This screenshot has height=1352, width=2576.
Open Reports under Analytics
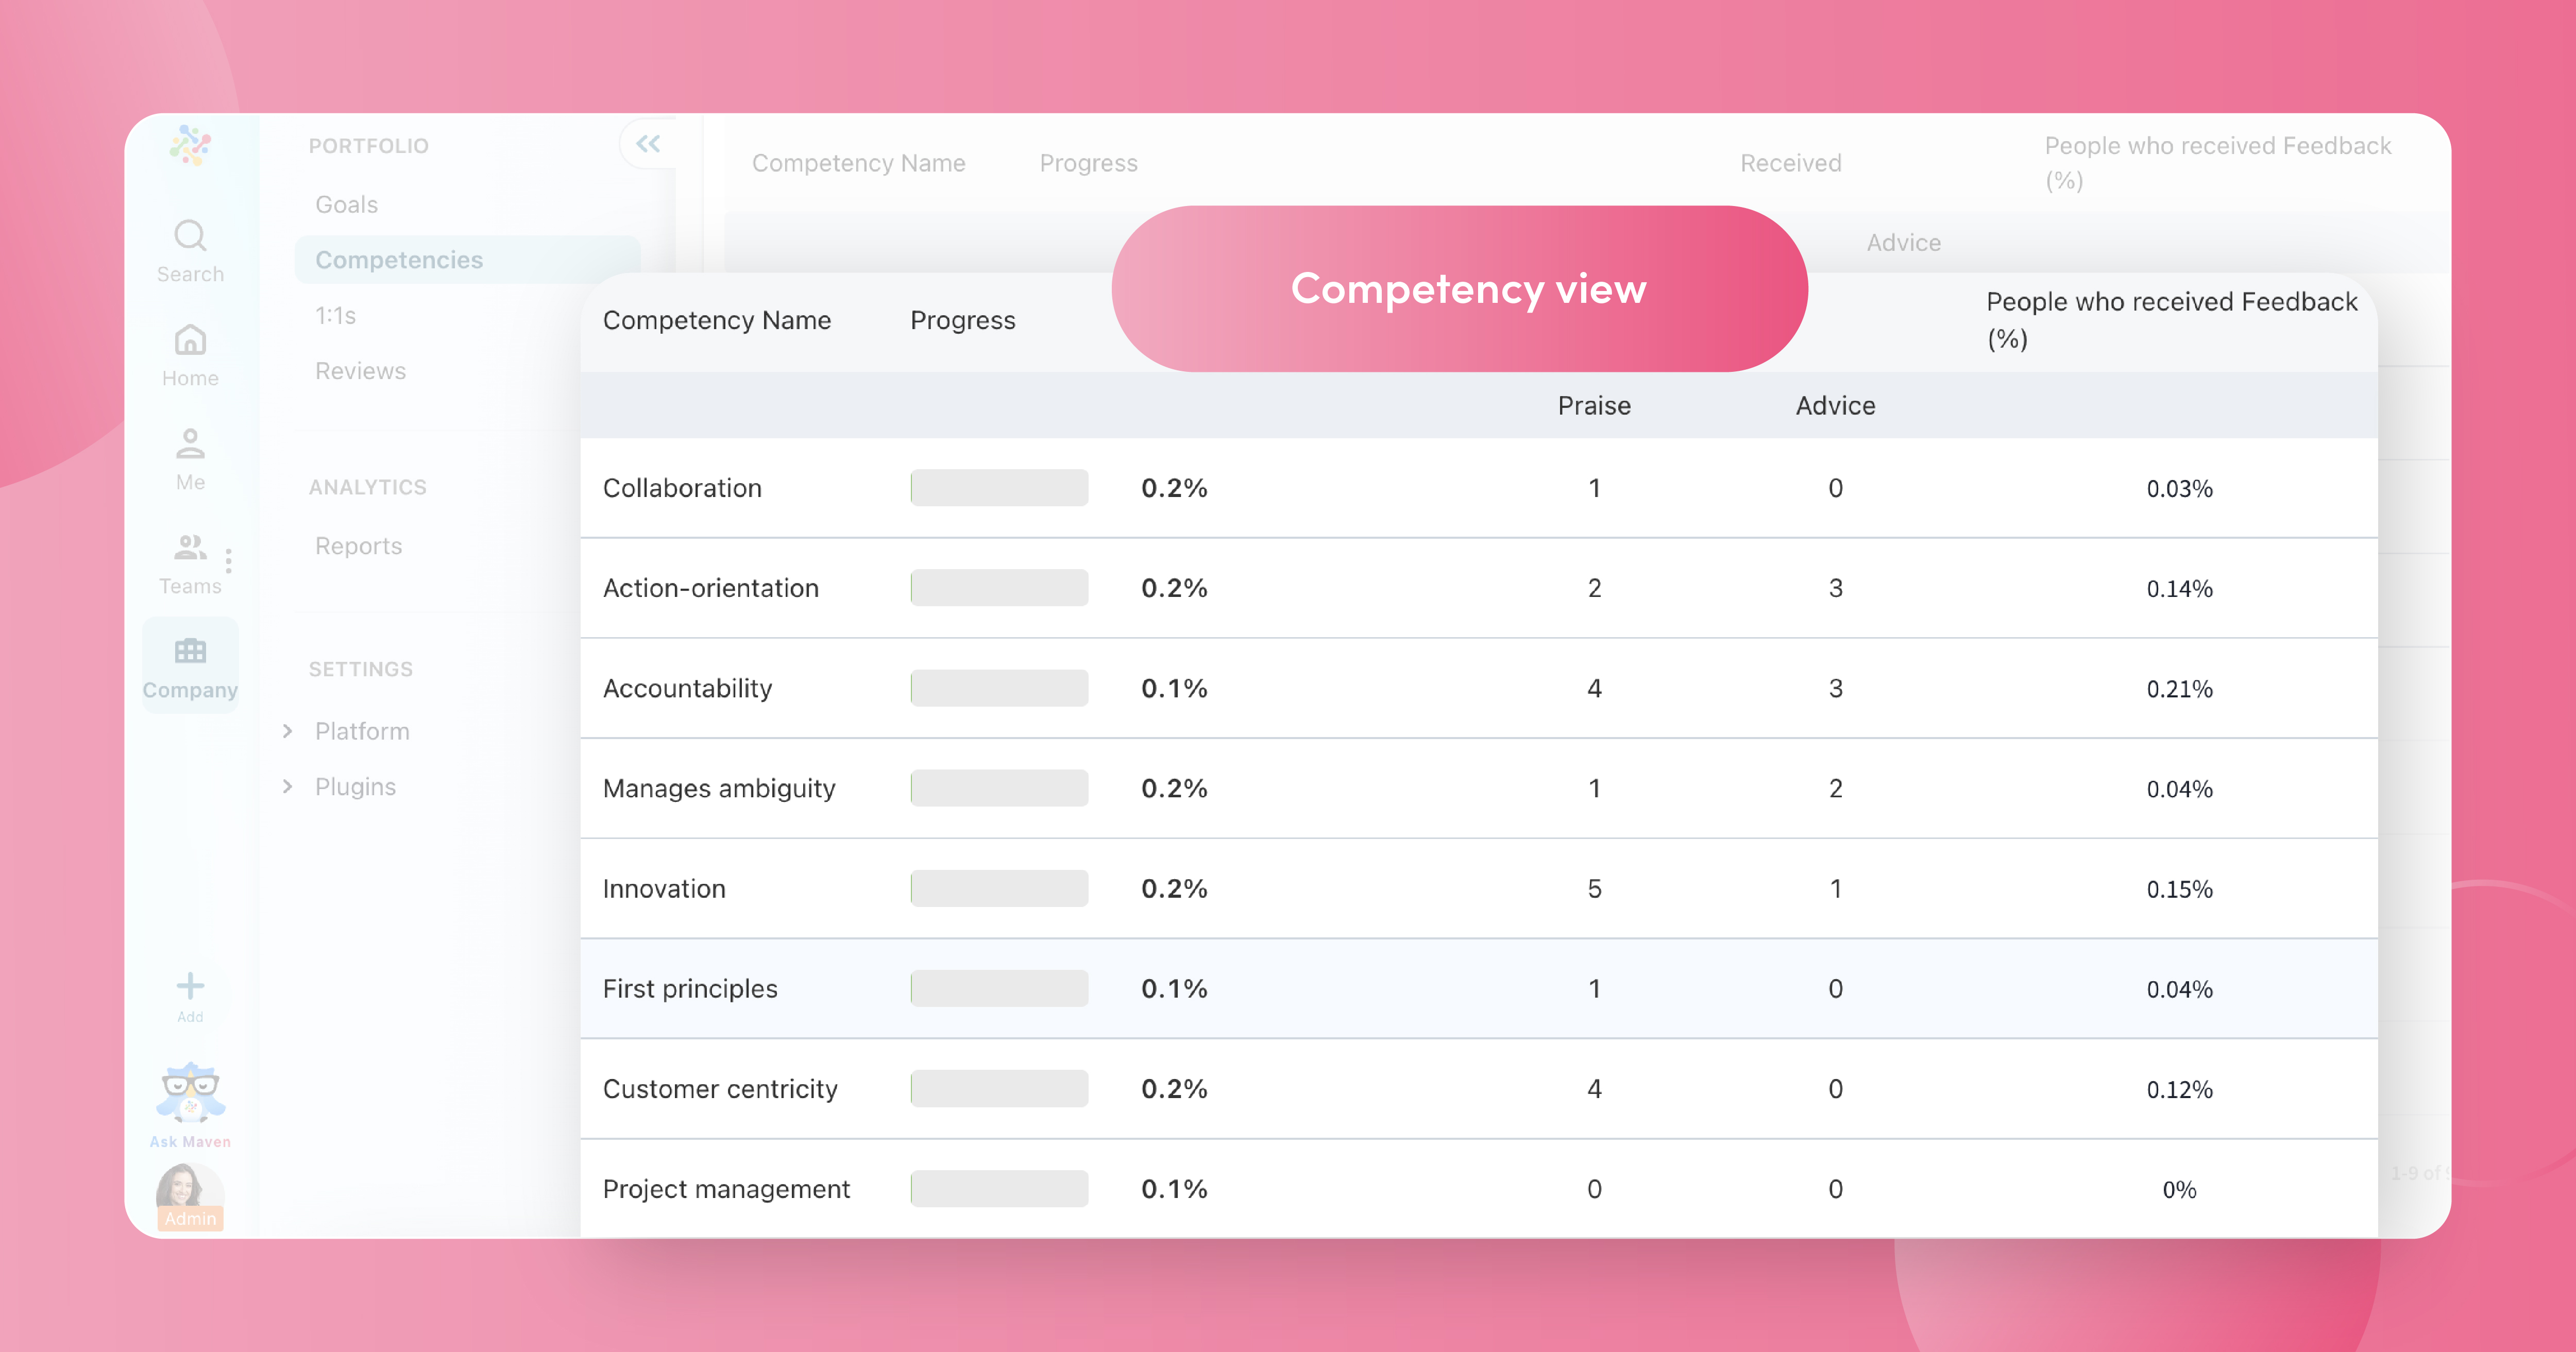click(x=358, y=546)
